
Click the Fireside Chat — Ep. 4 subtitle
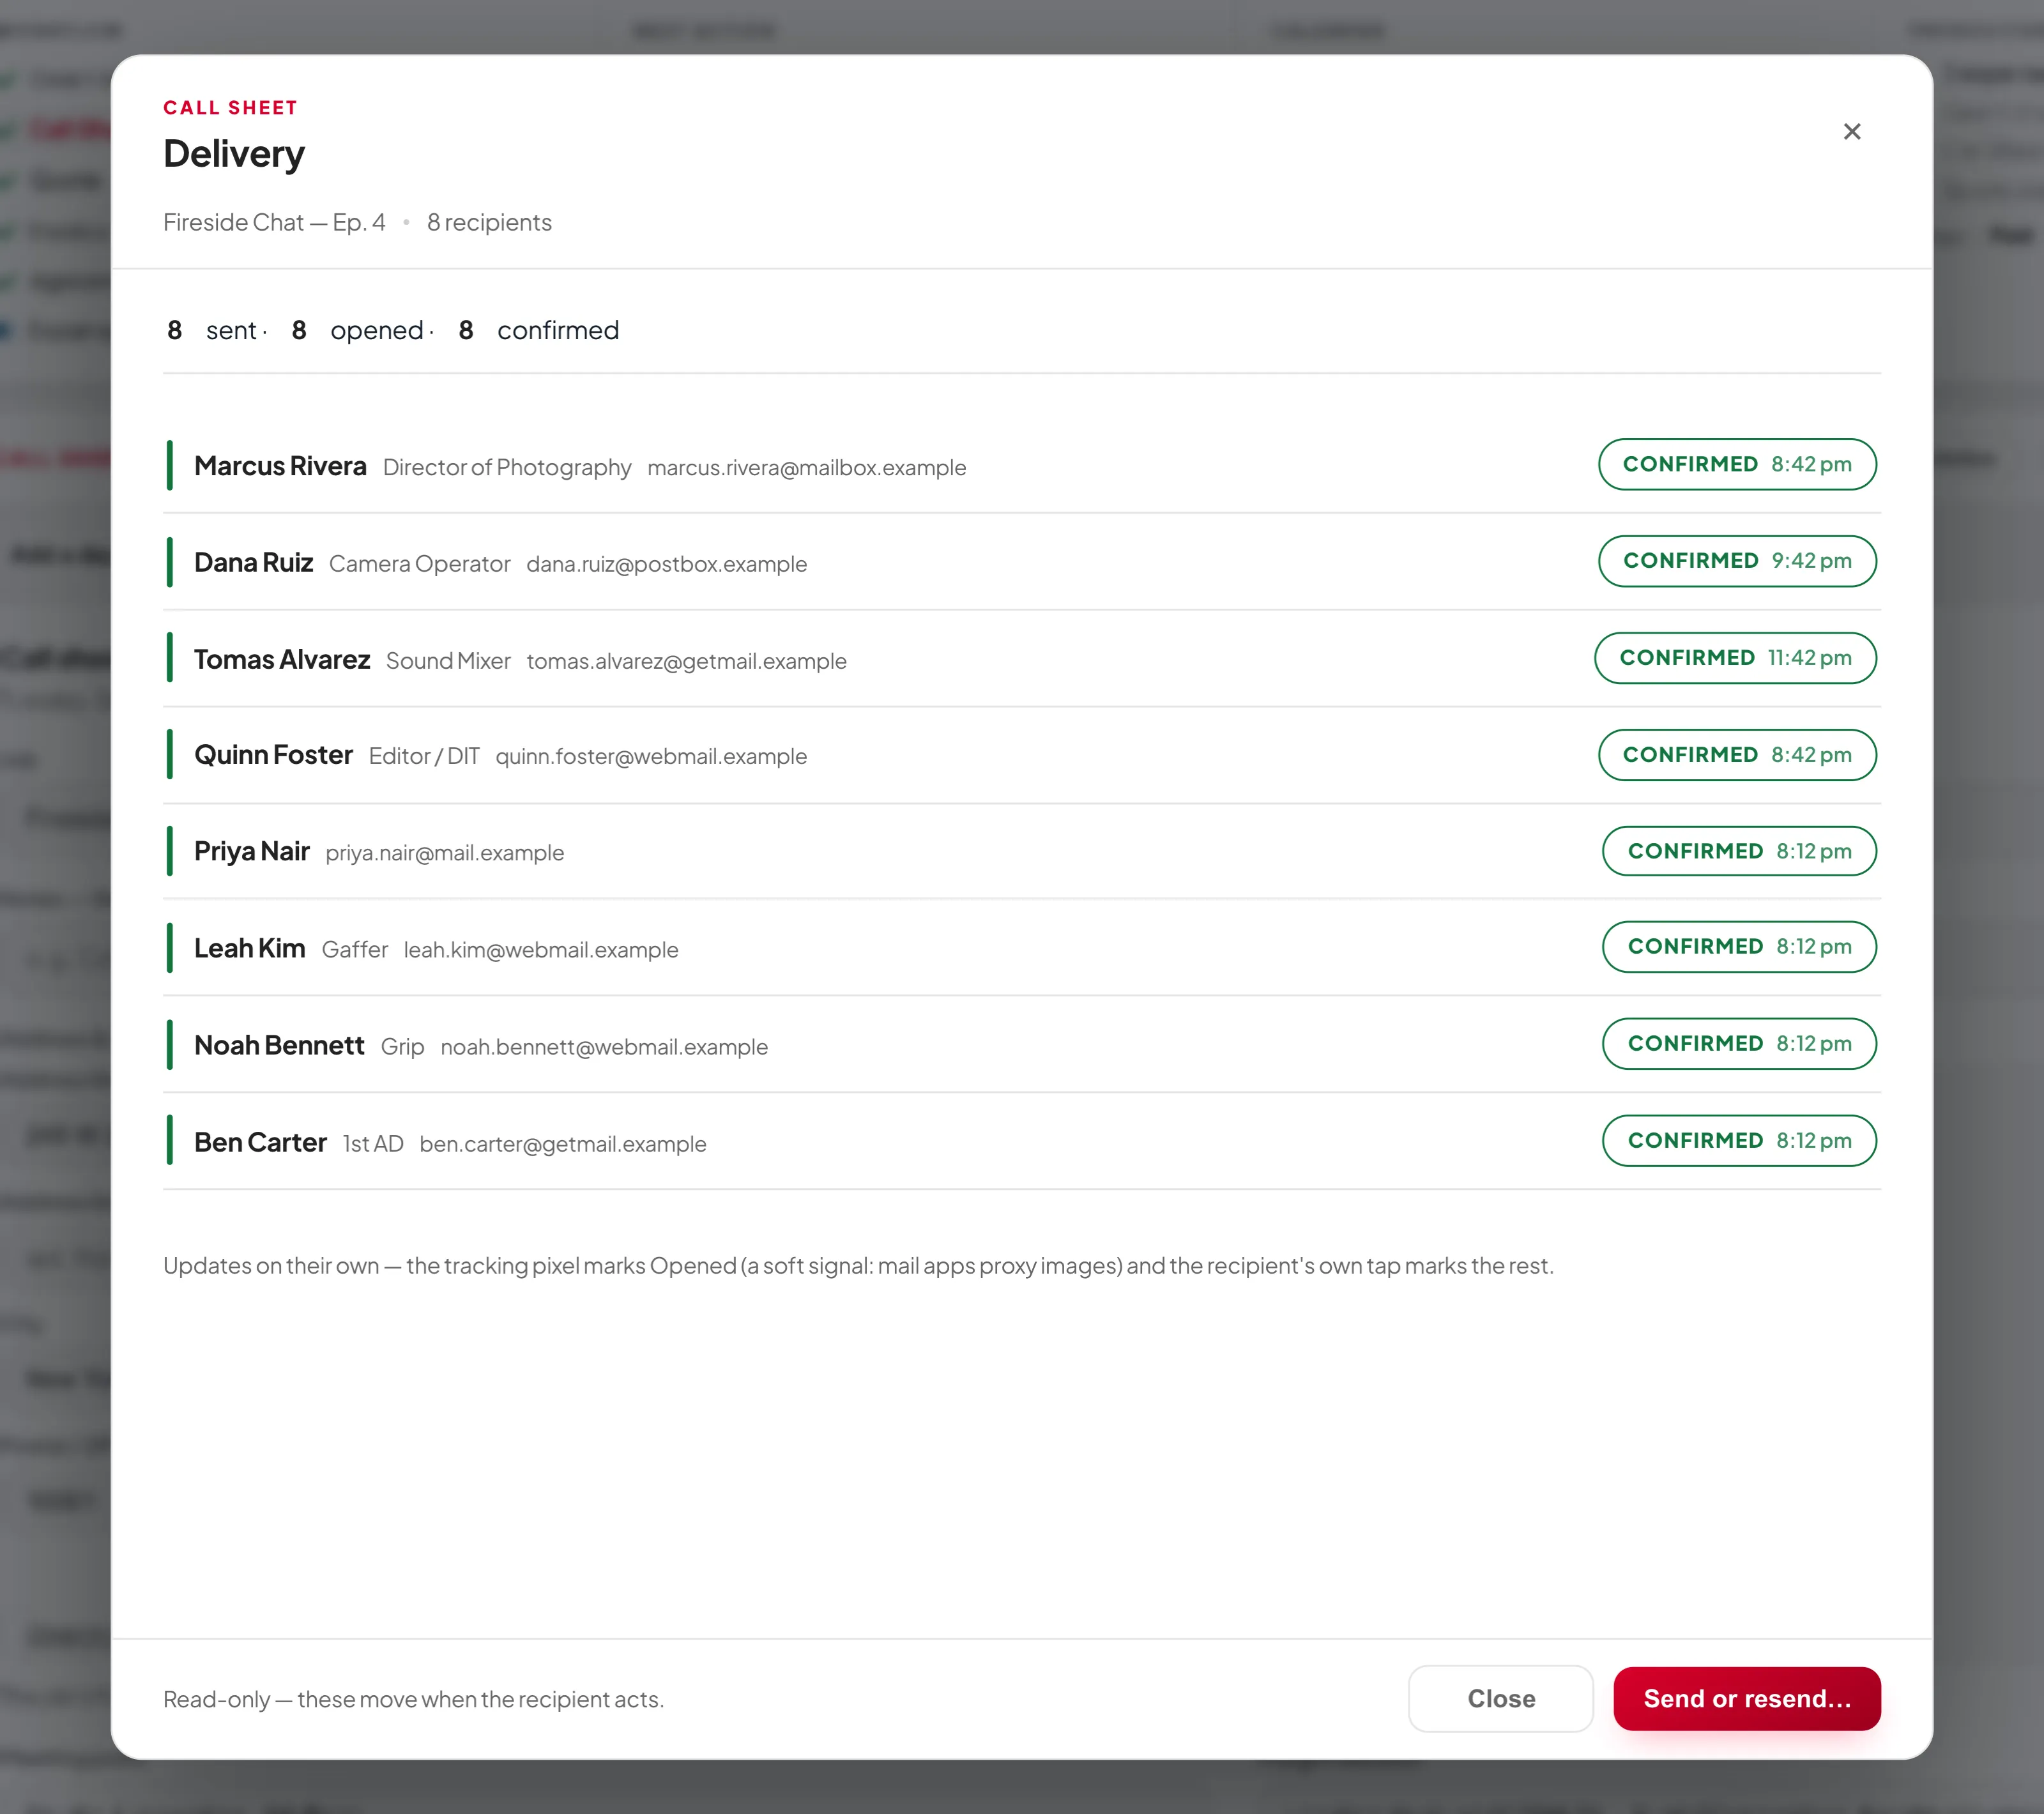click(274, 222)
